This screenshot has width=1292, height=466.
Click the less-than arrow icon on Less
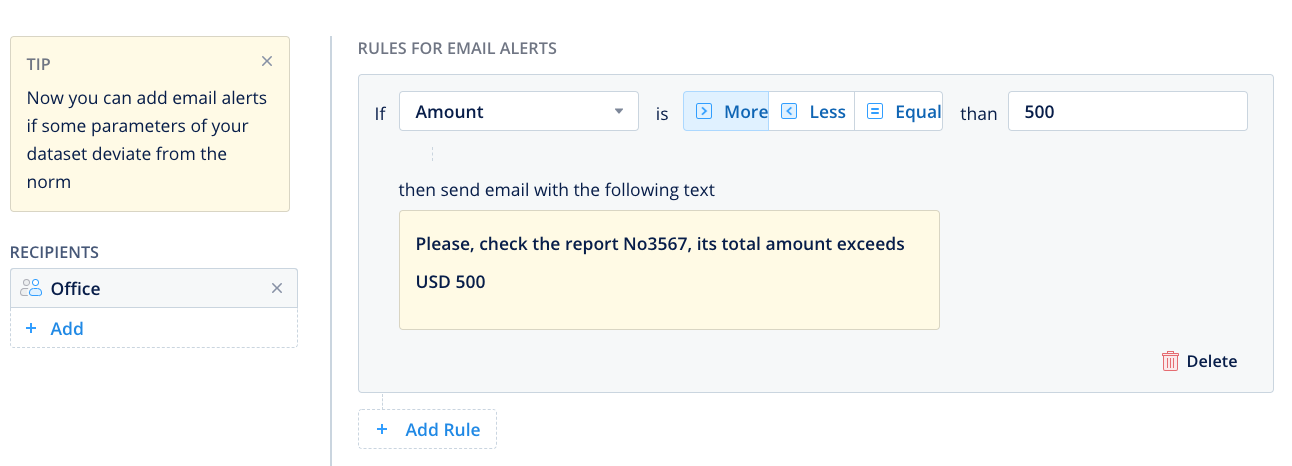tap(789, 111)
